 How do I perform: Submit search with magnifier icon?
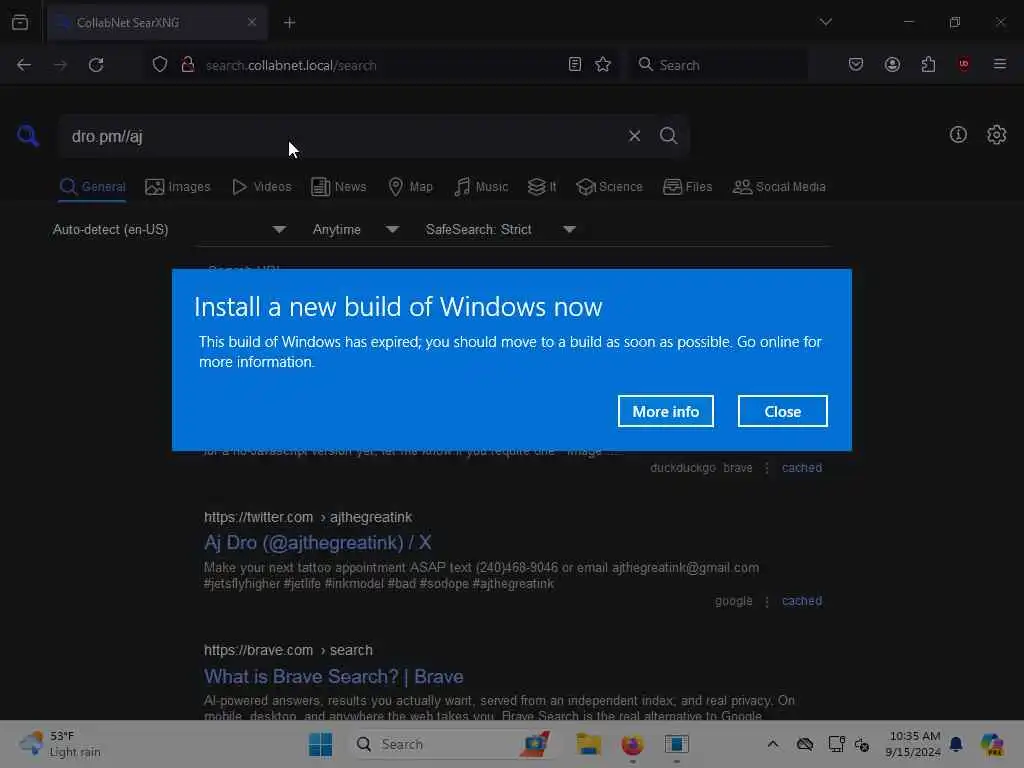coord(668,135)
